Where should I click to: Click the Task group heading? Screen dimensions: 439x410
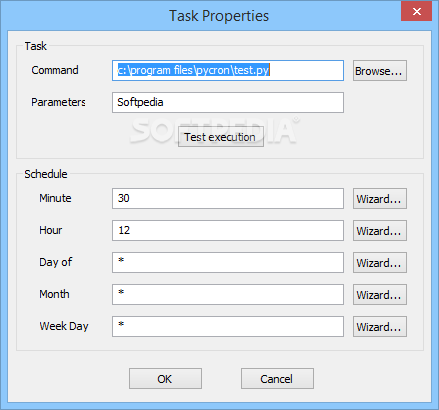pos(36,46)
